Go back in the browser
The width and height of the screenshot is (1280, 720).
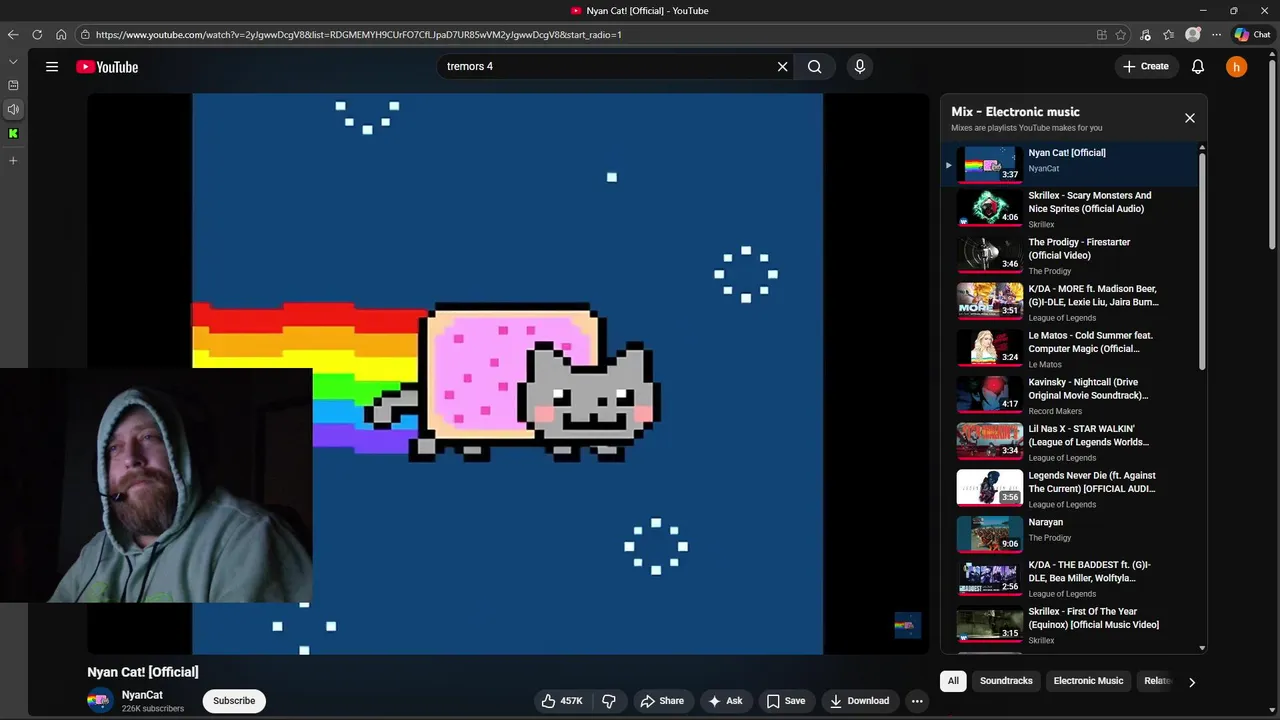click(x=13, y=34)
